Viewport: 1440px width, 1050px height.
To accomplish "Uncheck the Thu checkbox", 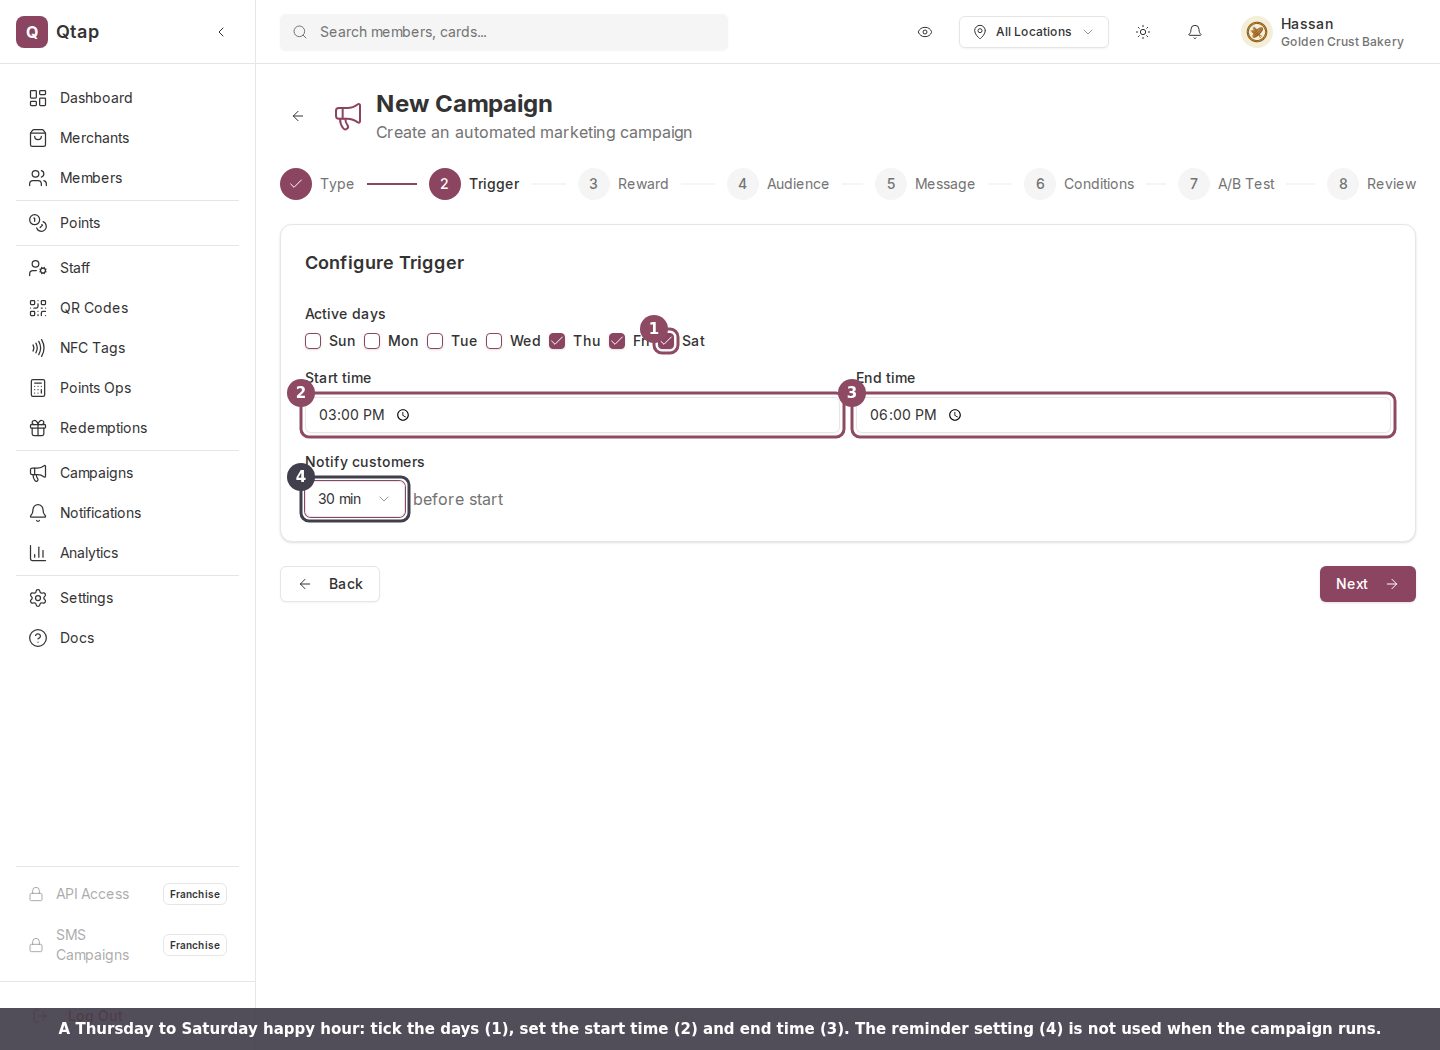I will (557, 341).
